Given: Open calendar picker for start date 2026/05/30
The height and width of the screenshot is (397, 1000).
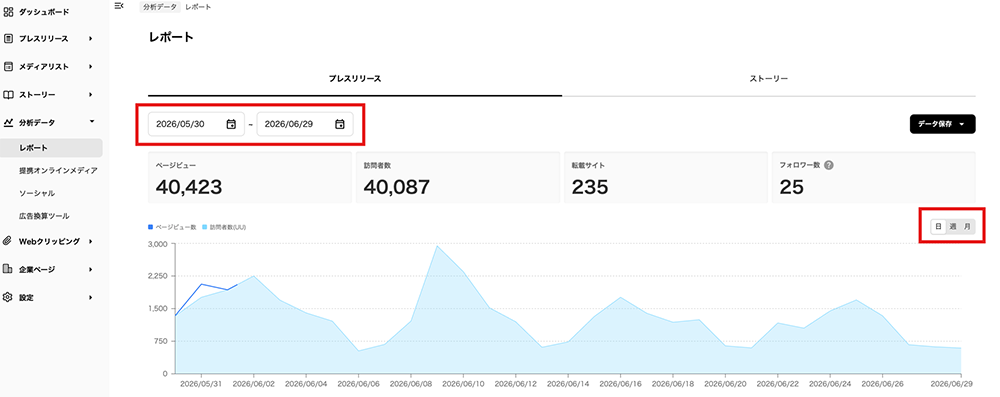Looking at the screenshot, I should pos(232,124).
